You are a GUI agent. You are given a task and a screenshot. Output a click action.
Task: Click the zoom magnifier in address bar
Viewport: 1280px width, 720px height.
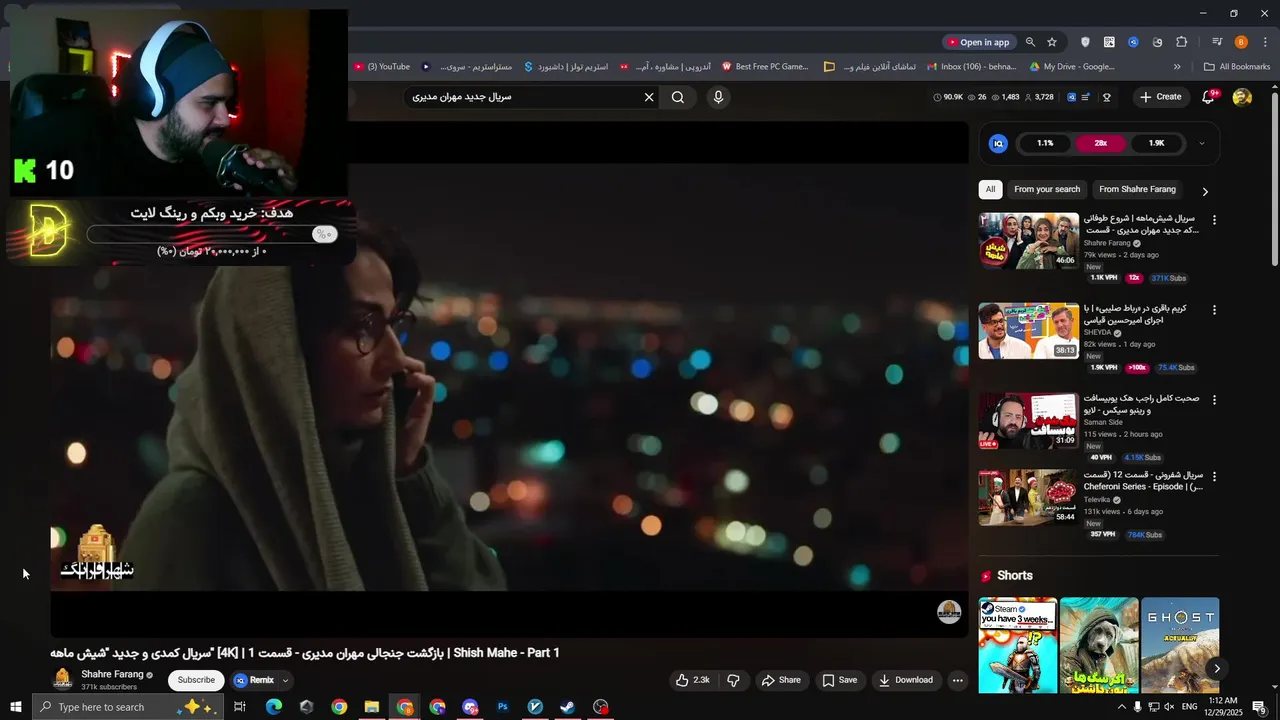1030,42
